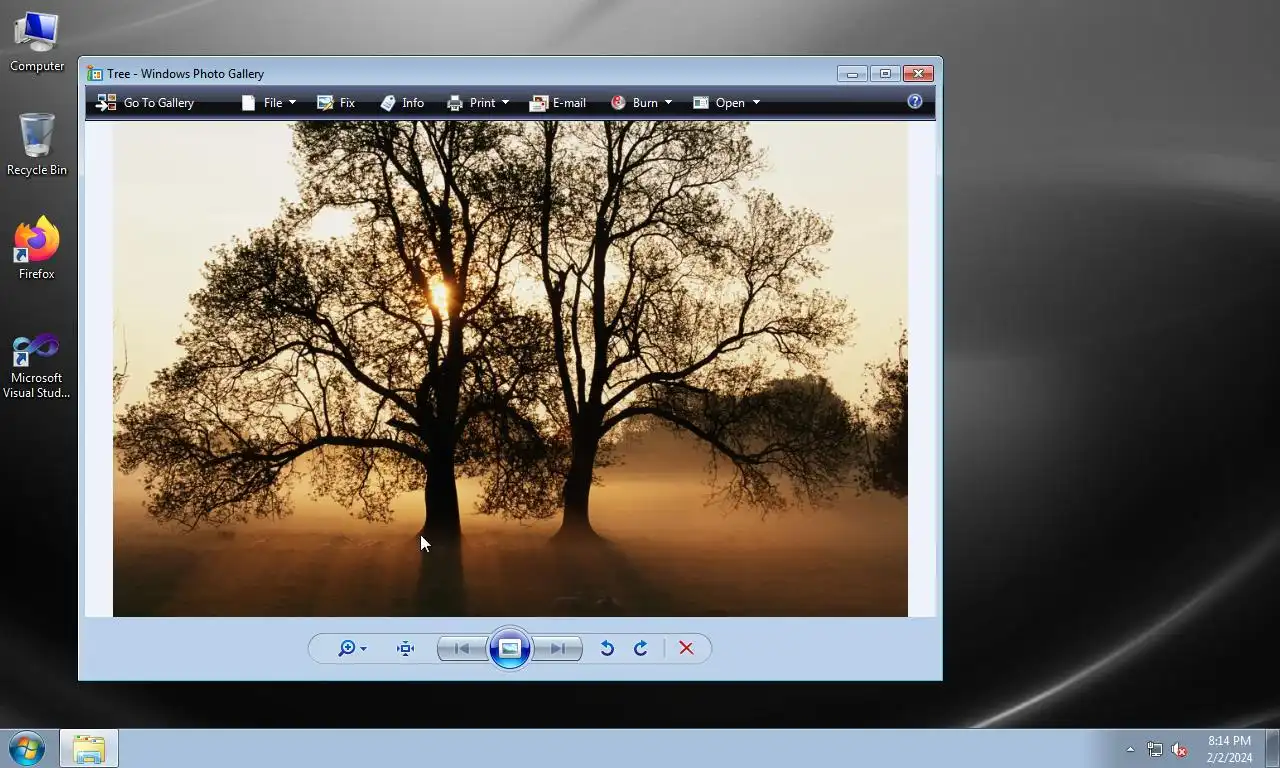Open the Fix panel
This screenshot has width=1280, height=768.
(336, 102)
